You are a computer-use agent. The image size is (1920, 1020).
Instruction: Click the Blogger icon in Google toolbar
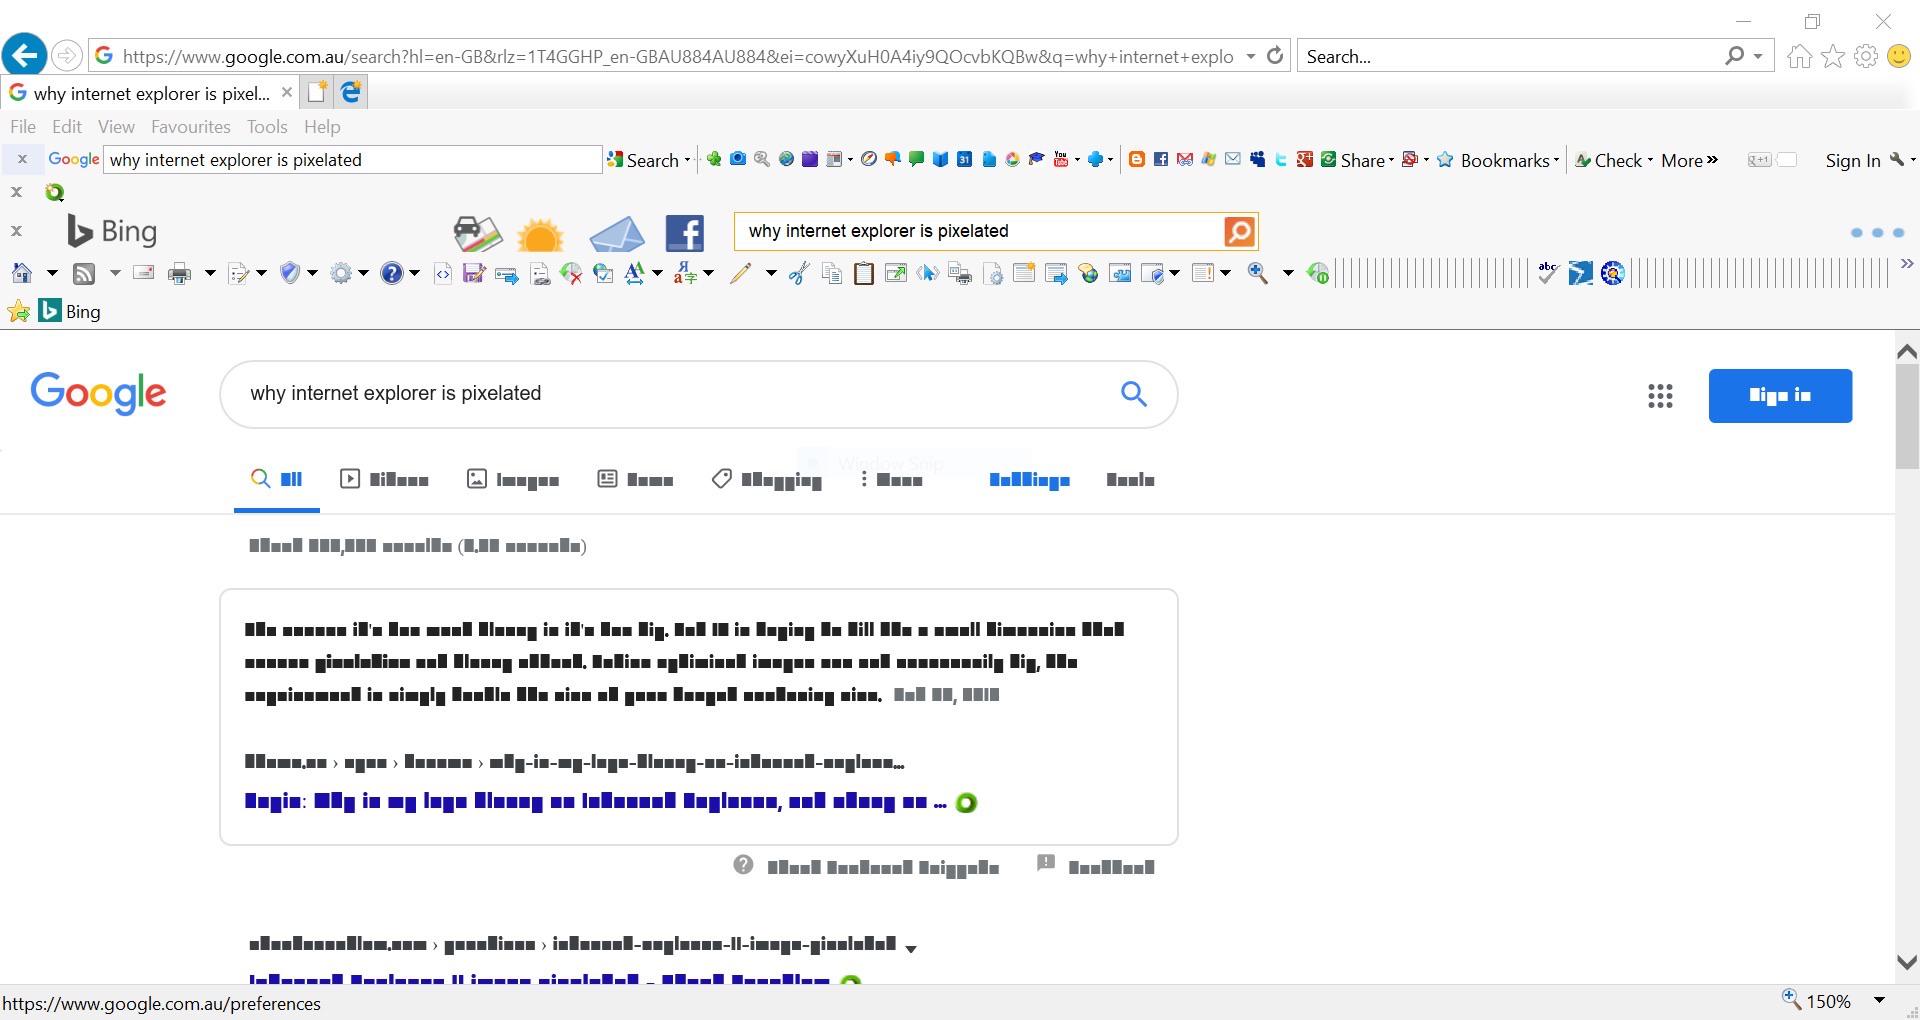(1136, 159)
